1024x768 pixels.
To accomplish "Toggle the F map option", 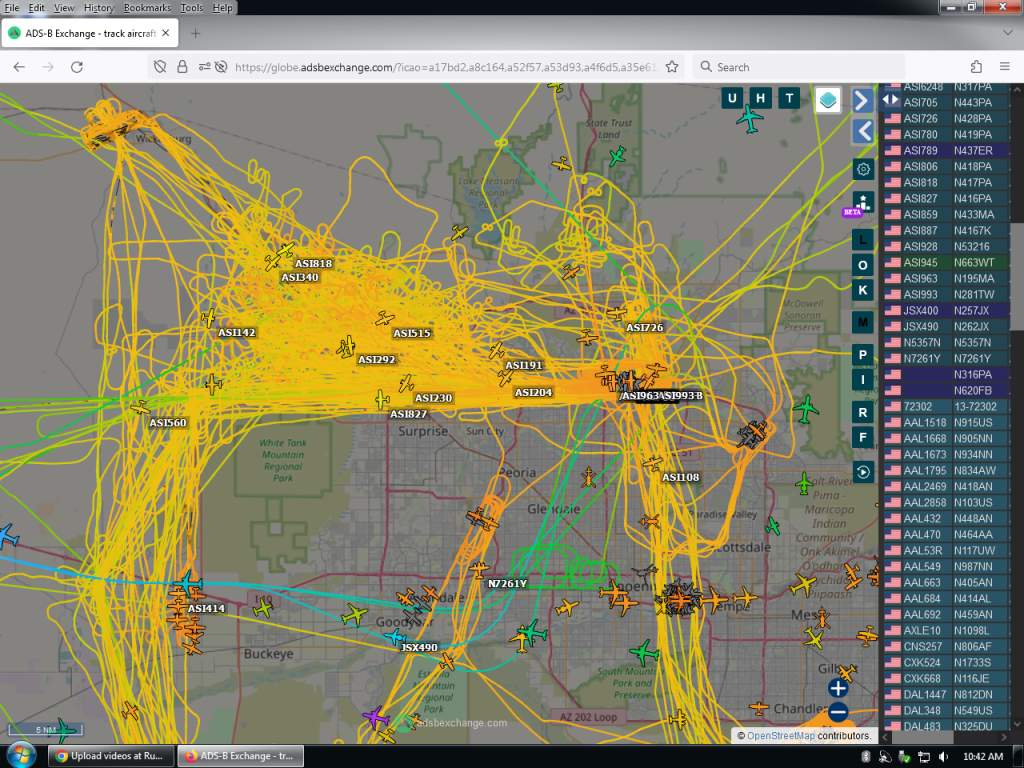I will coord(863,438).
